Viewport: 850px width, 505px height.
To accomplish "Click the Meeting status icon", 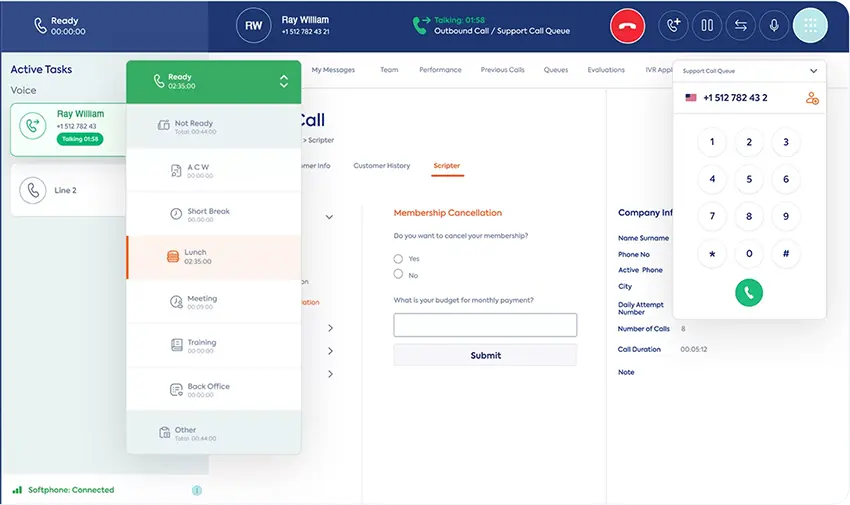I will [x=176, y=302].
